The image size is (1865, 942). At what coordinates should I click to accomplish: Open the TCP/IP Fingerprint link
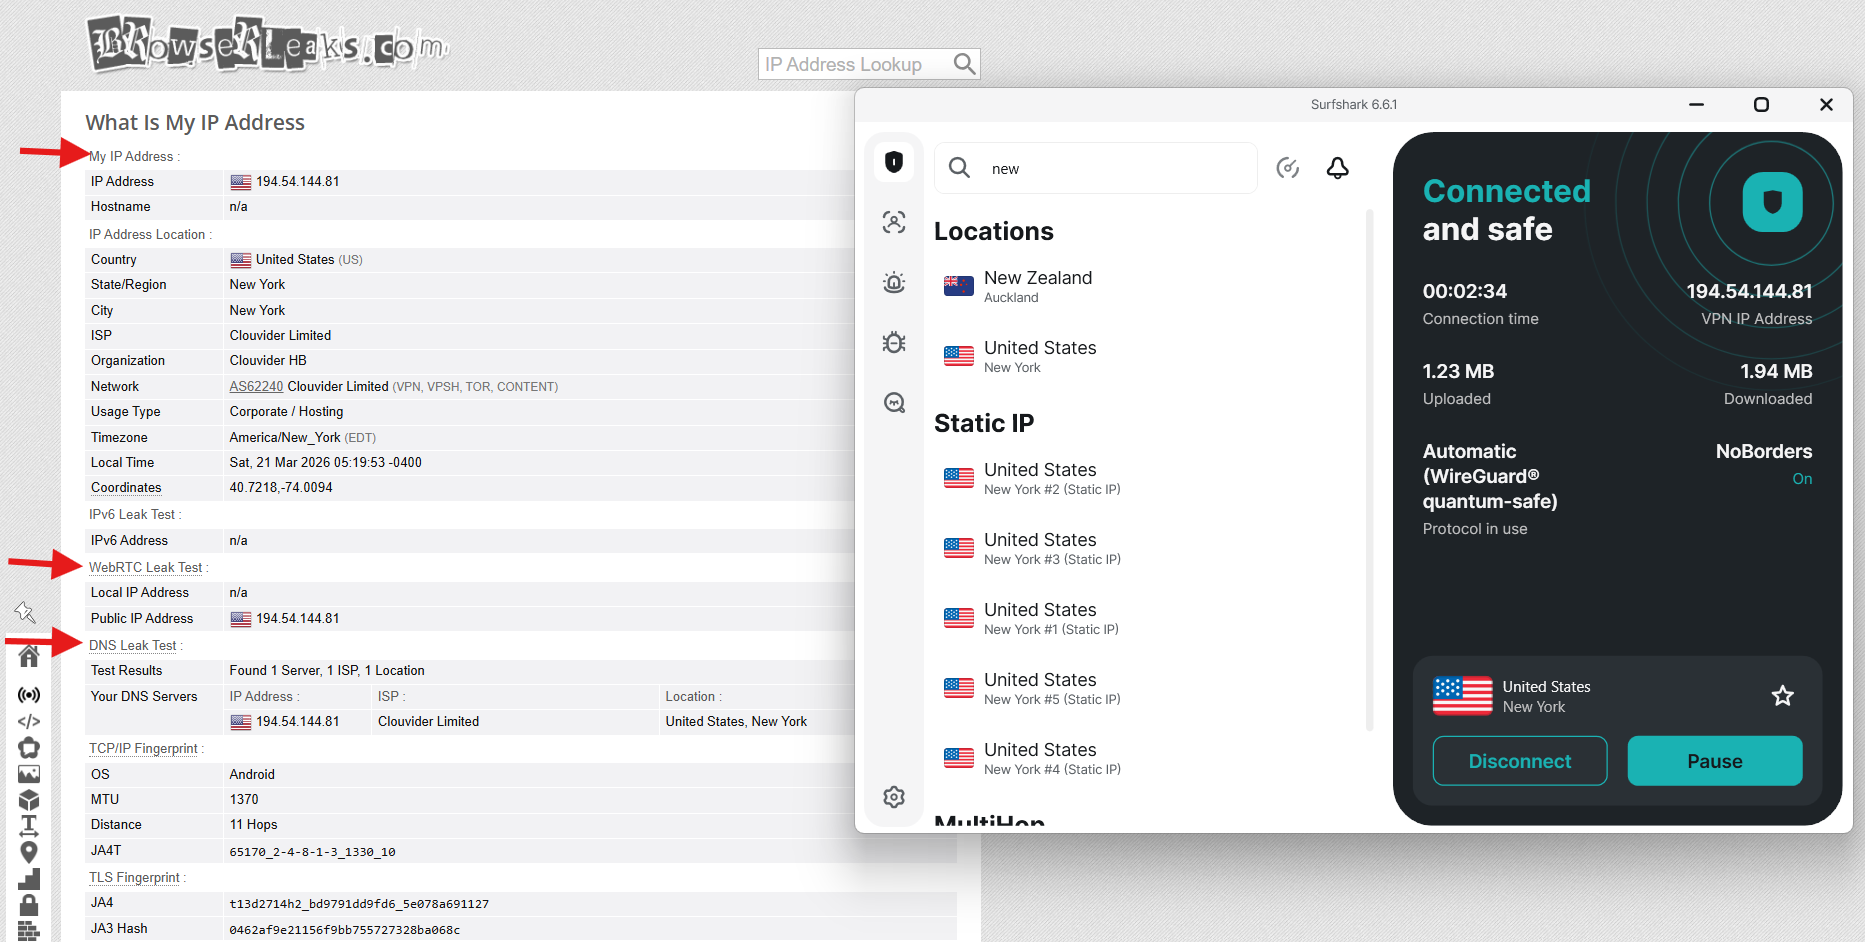[x=143, y=748]
